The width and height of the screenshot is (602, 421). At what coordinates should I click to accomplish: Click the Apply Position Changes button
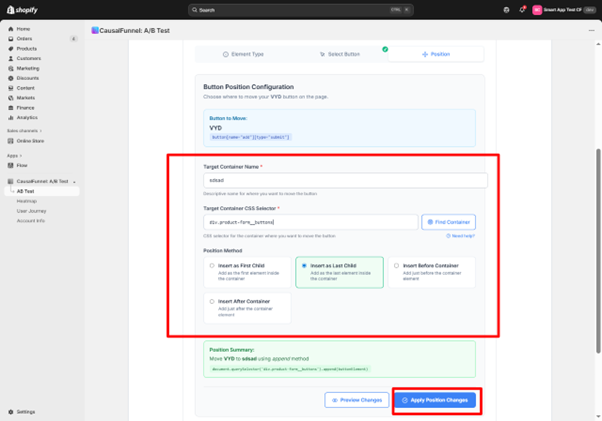434,400
